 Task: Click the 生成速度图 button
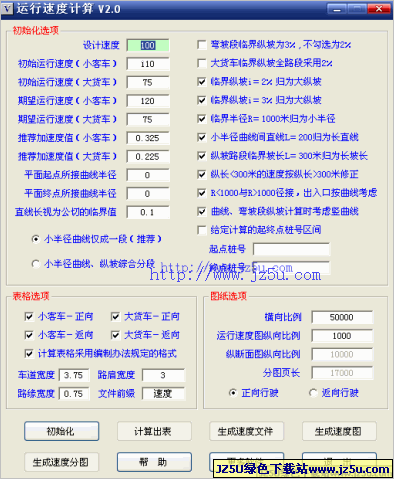pos(339,431)
